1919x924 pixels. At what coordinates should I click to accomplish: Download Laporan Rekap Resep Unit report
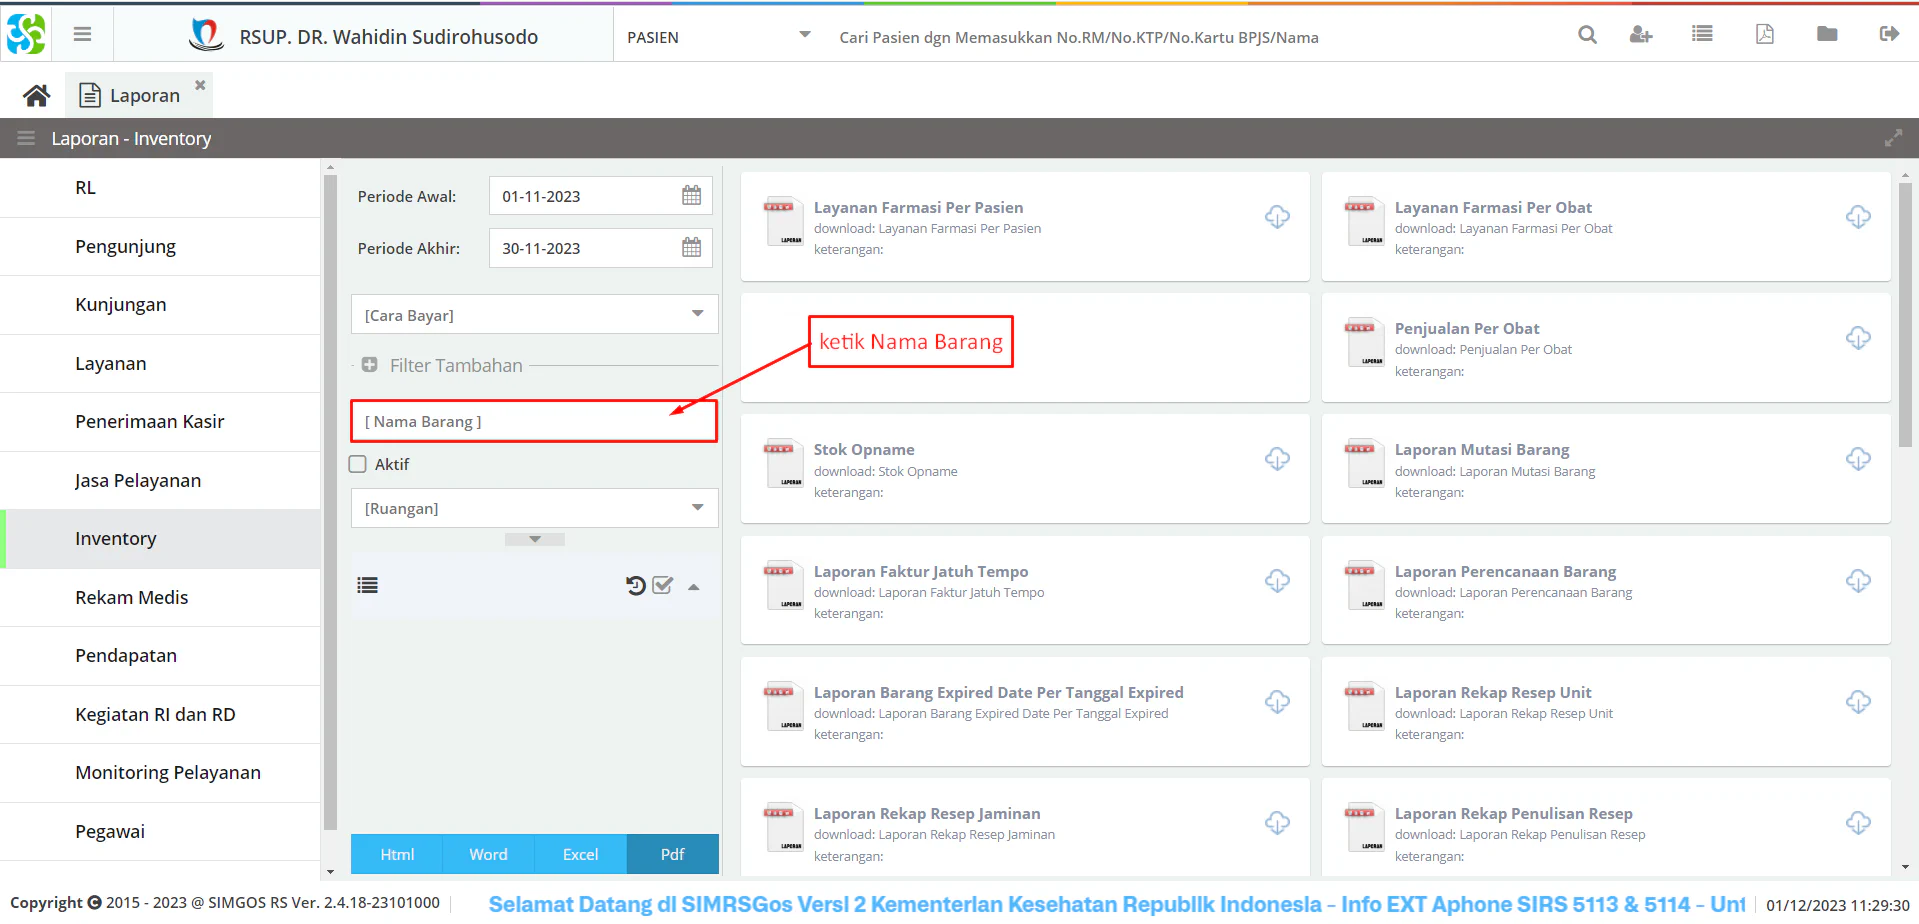click(1858, 702)
